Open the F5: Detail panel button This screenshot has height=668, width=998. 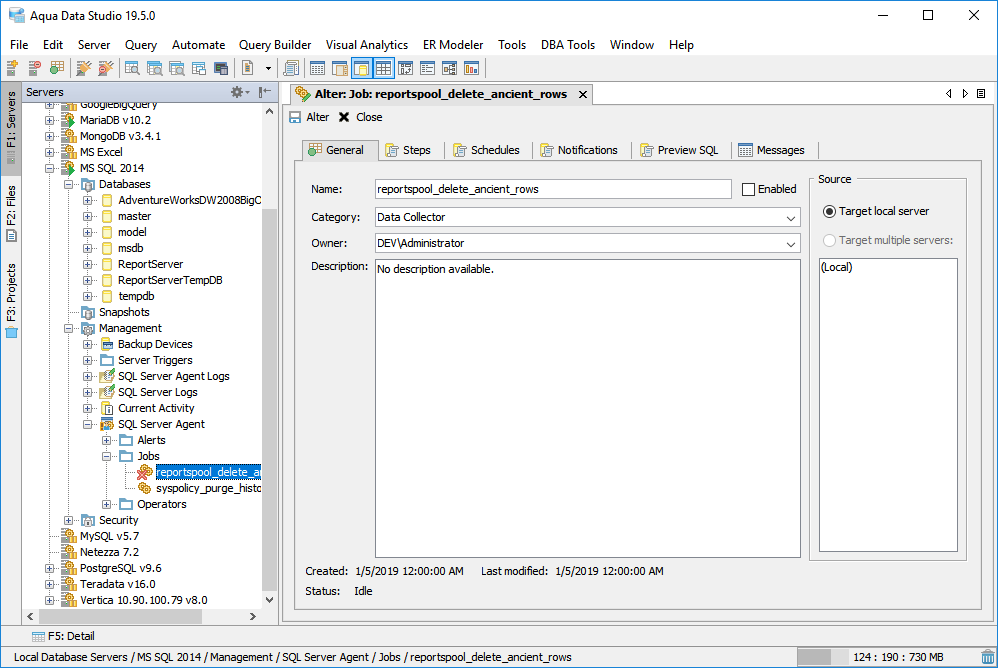pyautogui.click(x=64, y=636)
